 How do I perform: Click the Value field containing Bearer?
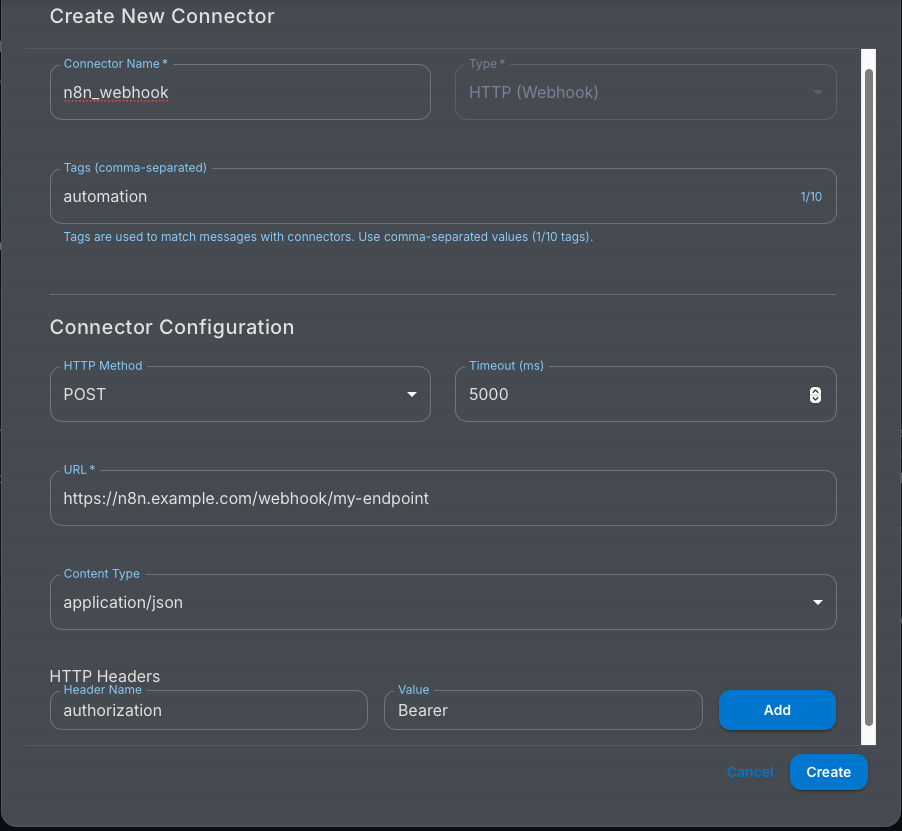point(543,710)
